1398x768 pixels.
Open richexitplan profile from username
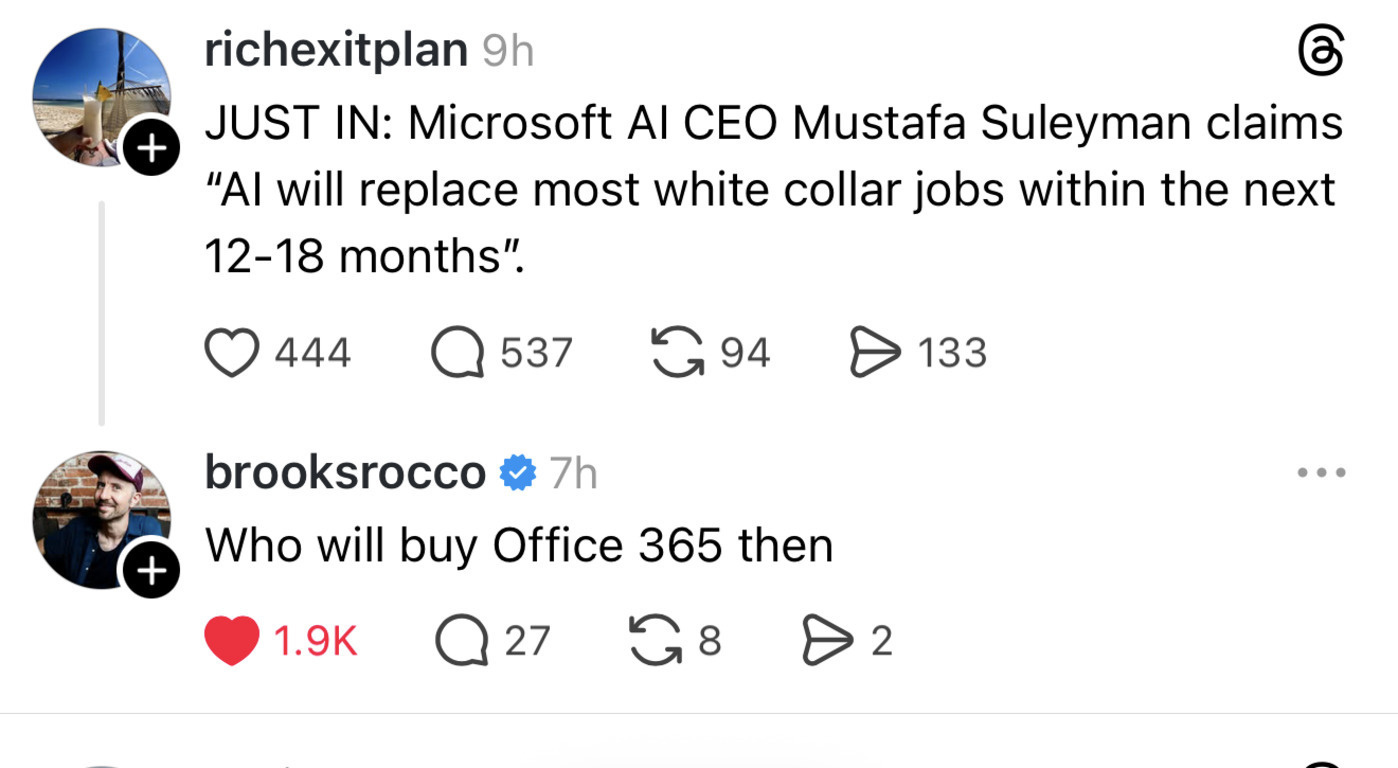click(x=335, y=50)
